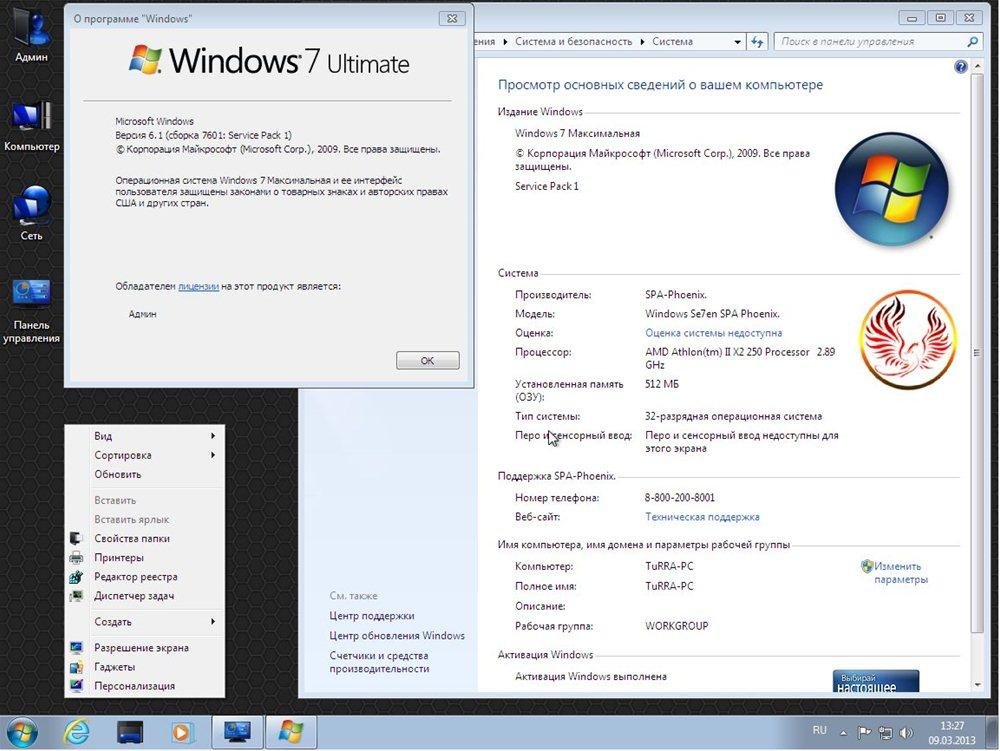Click the volume speaker icon in the tray

point(908,732)
